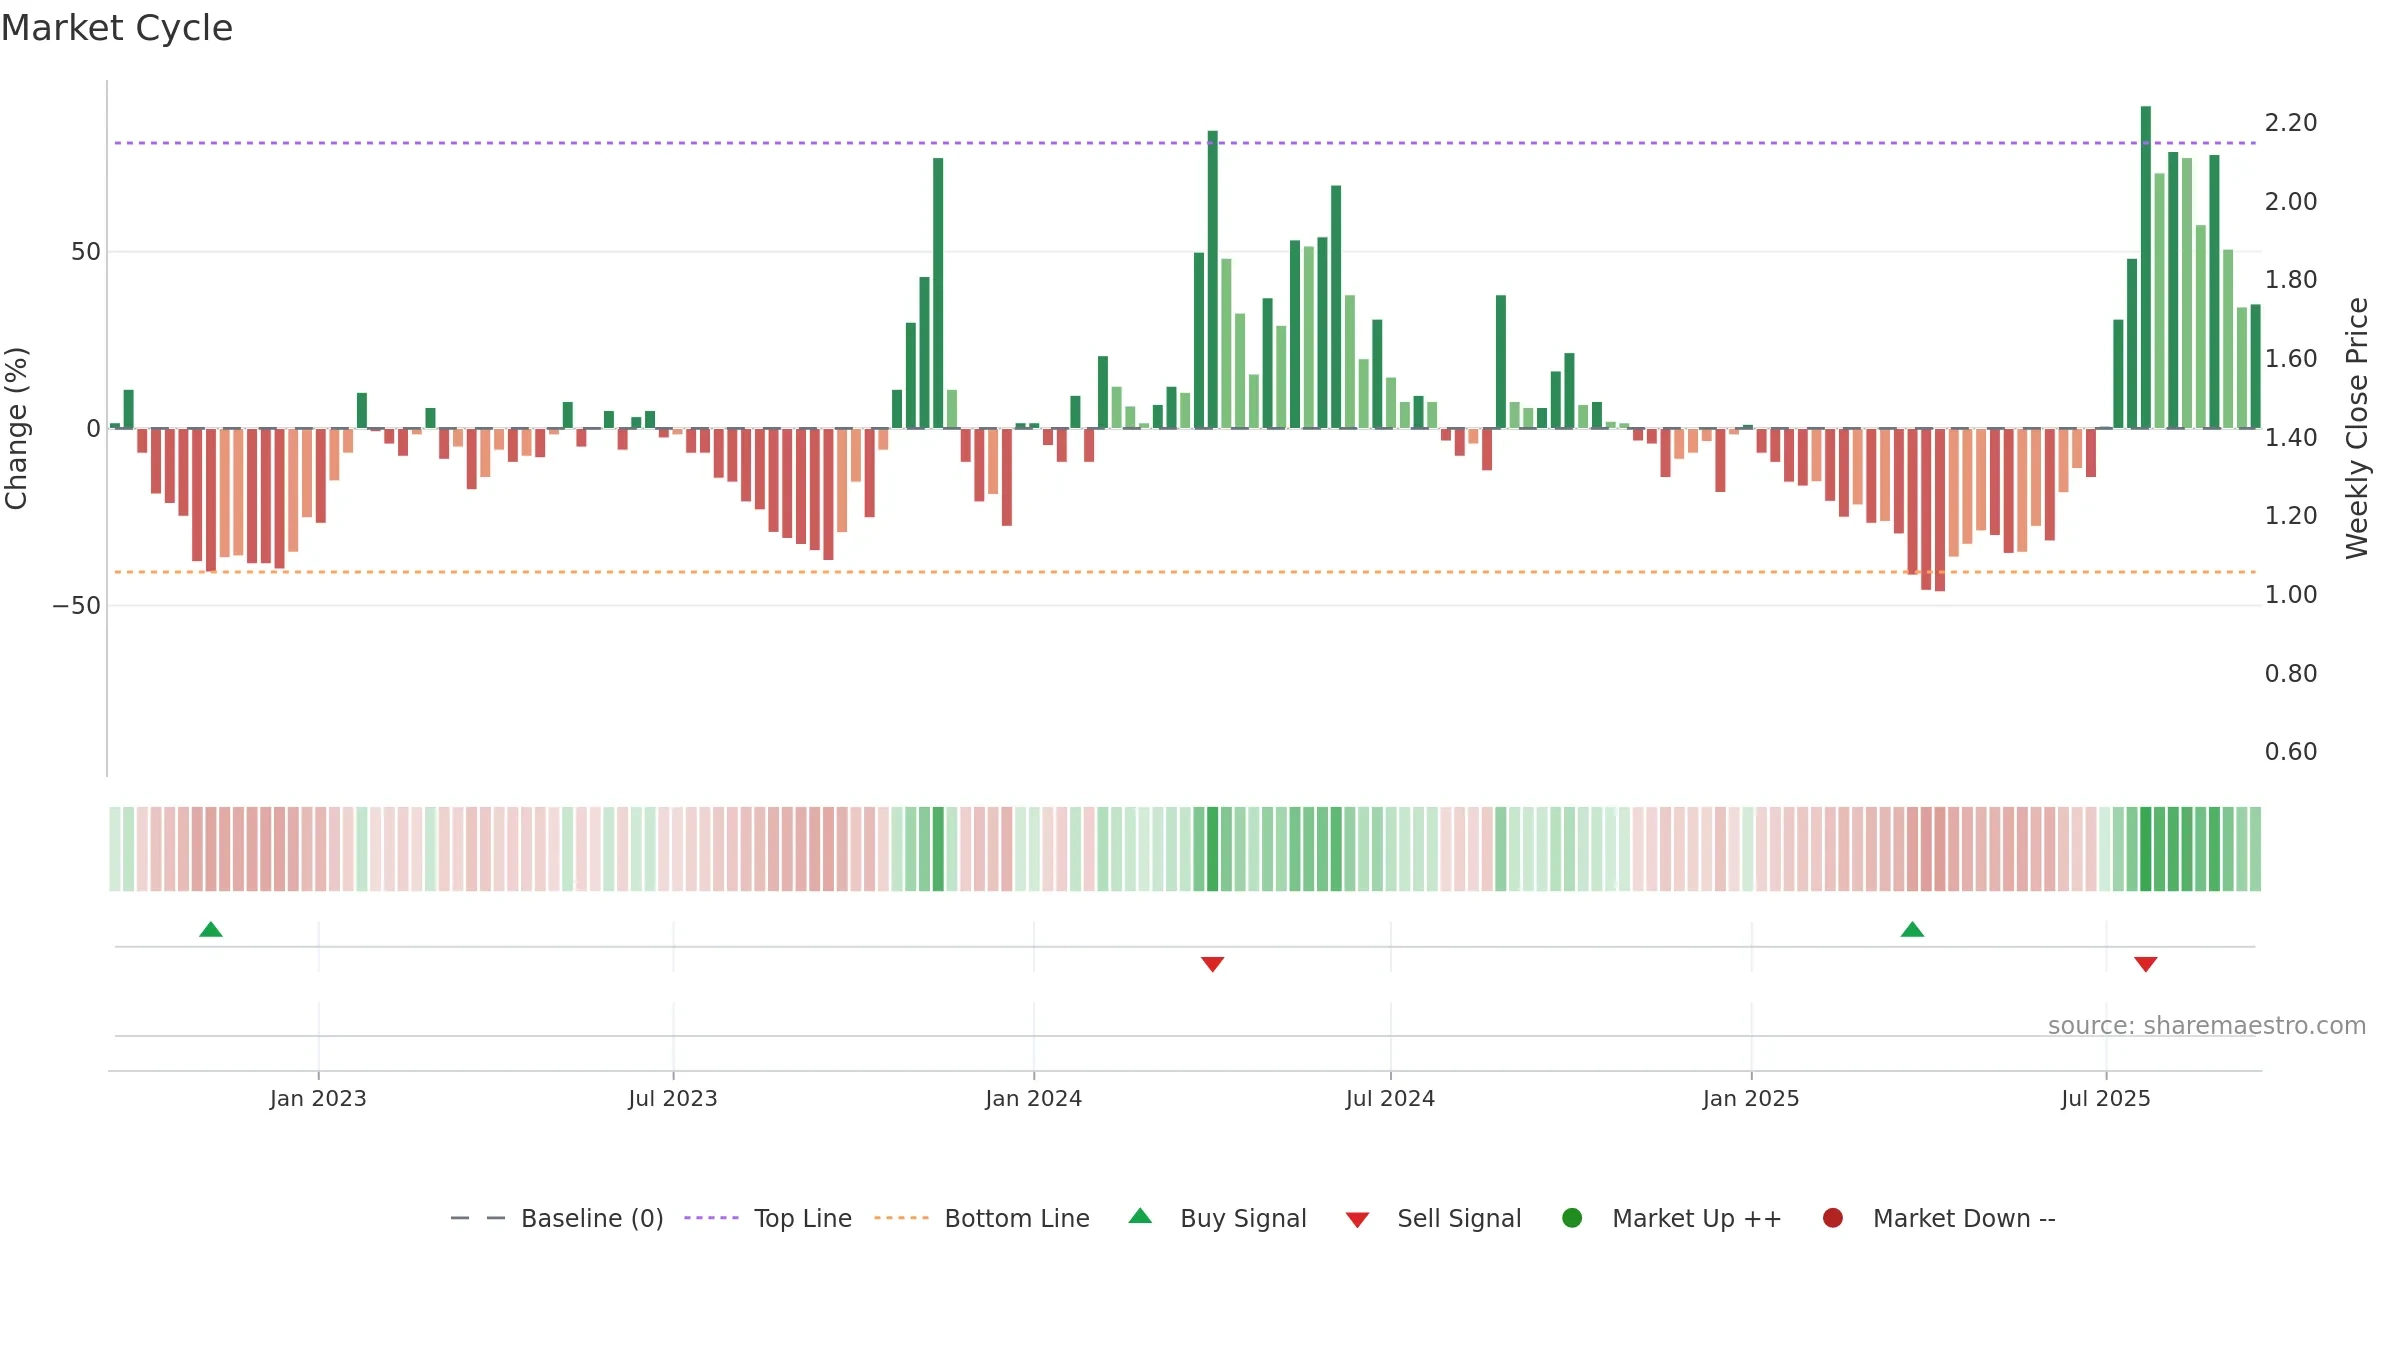The image size is (2400, 1350).
Task: Click the 2.20 price axis label
Action: coord(2291,123)
